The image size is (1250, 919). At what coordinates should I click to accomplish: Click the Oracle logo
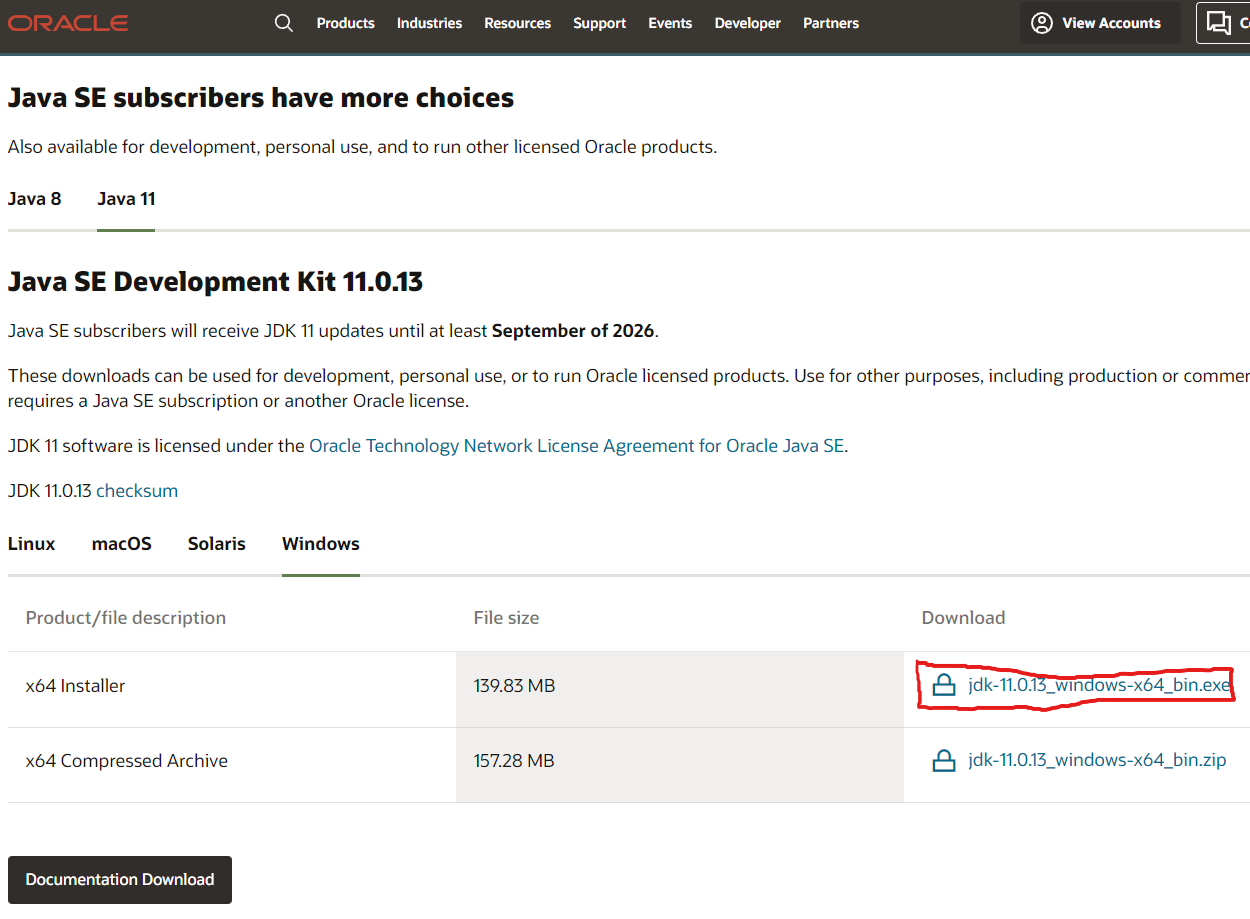[x=68, y=22]
